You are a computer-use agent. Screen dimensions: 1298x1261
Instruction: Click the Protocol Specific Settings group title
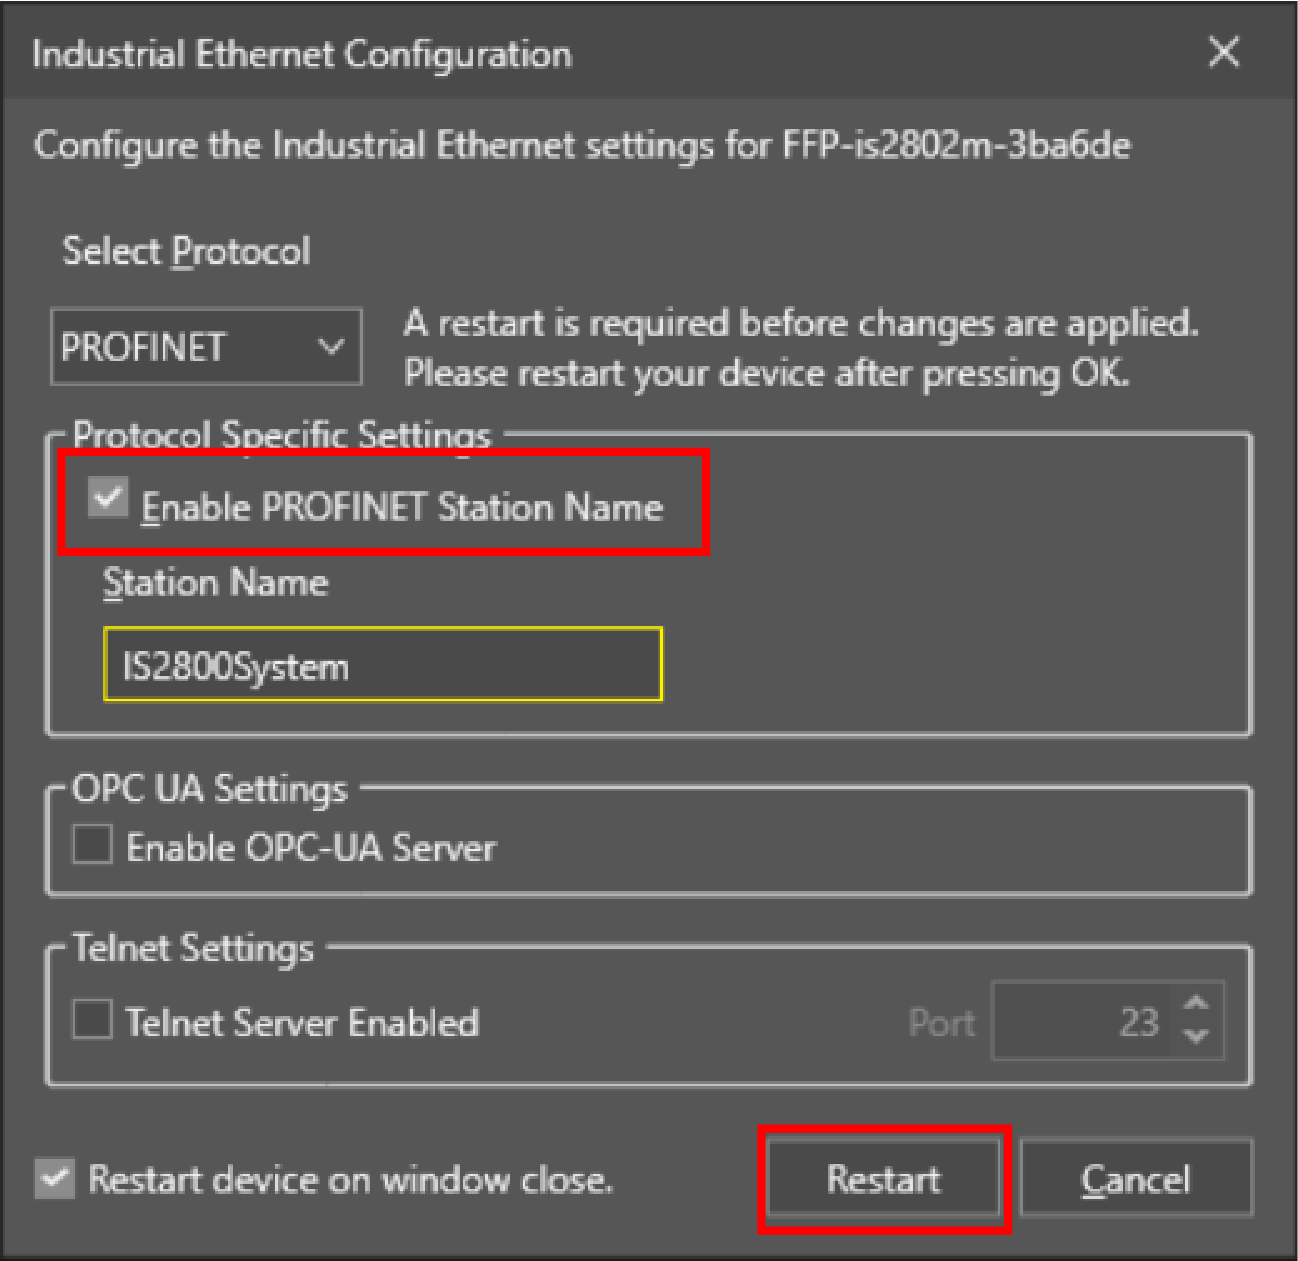point(282,436)
